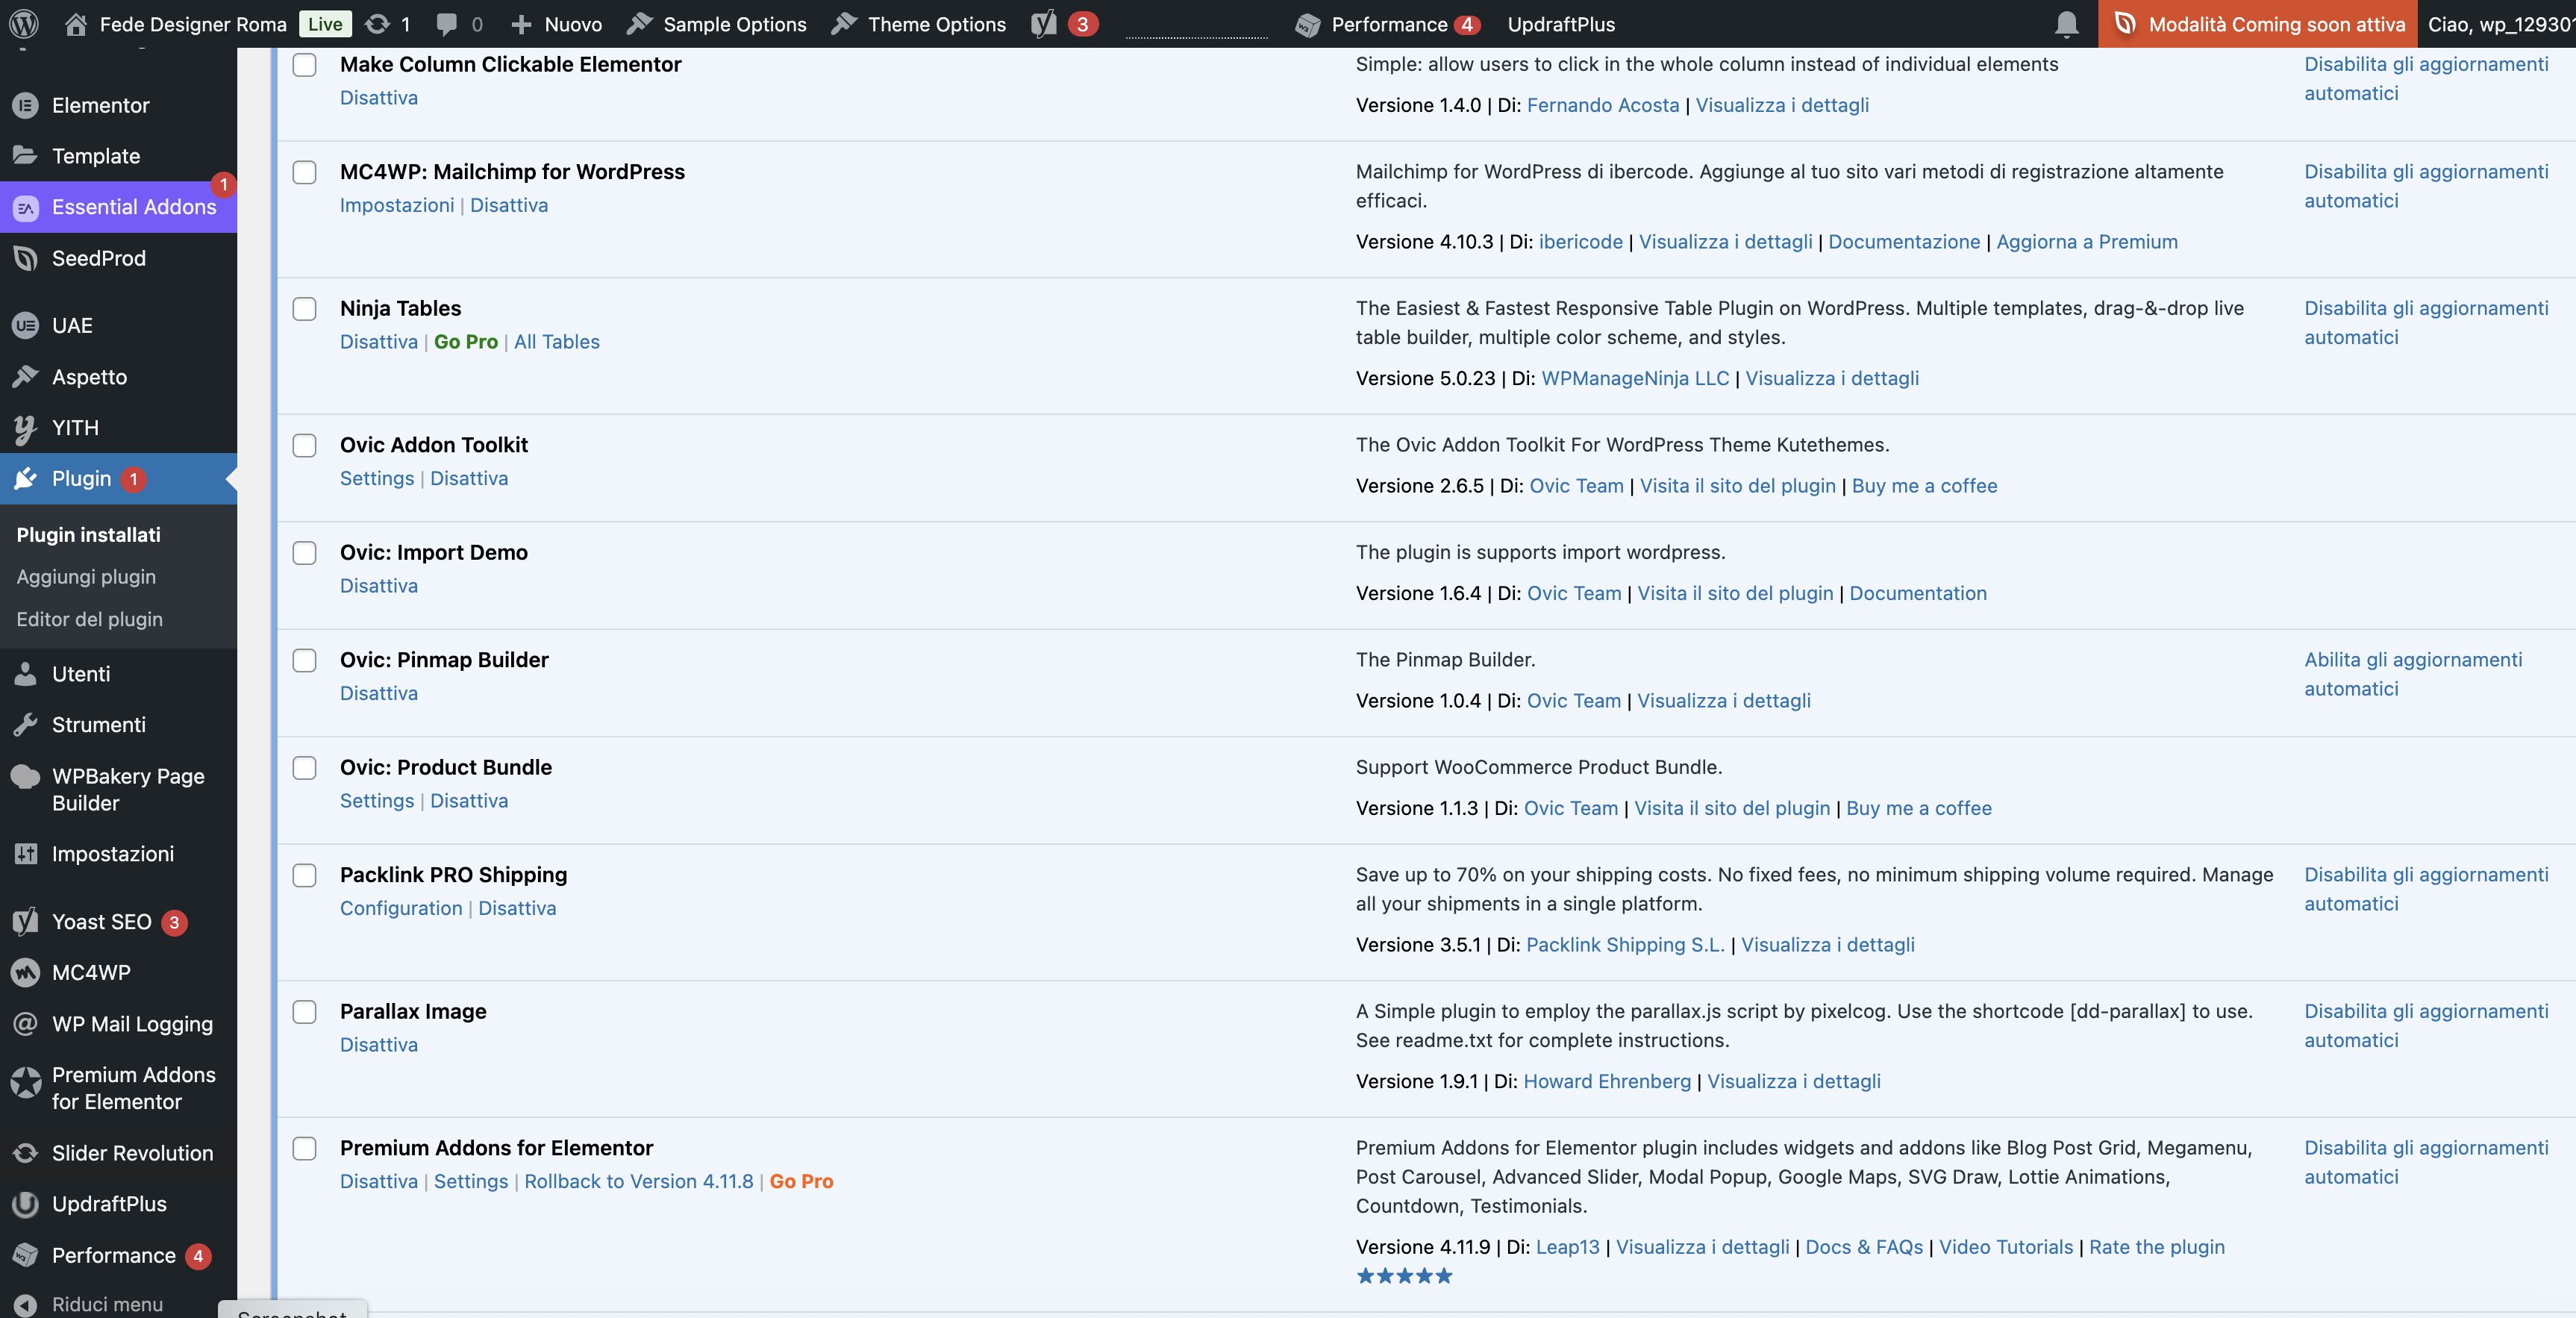This screenshot has height=1318, width=2576.
Task: Open the Nuovo dropdown in the admin bar
Action: click(556, 24)
